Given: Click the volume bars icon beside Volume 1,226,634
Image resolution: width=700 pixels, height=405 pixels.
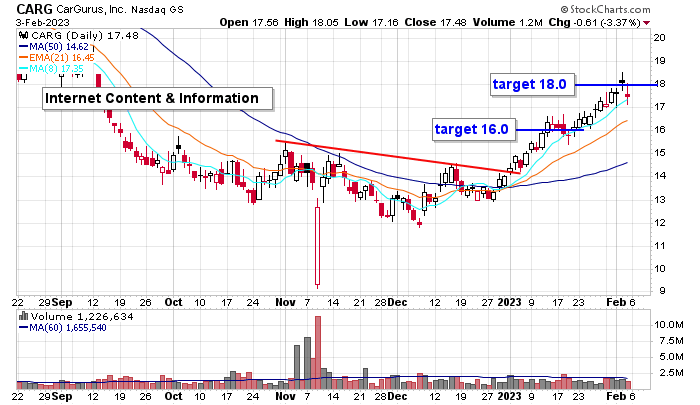Looking at the screenshot, I should click(24, 316).
